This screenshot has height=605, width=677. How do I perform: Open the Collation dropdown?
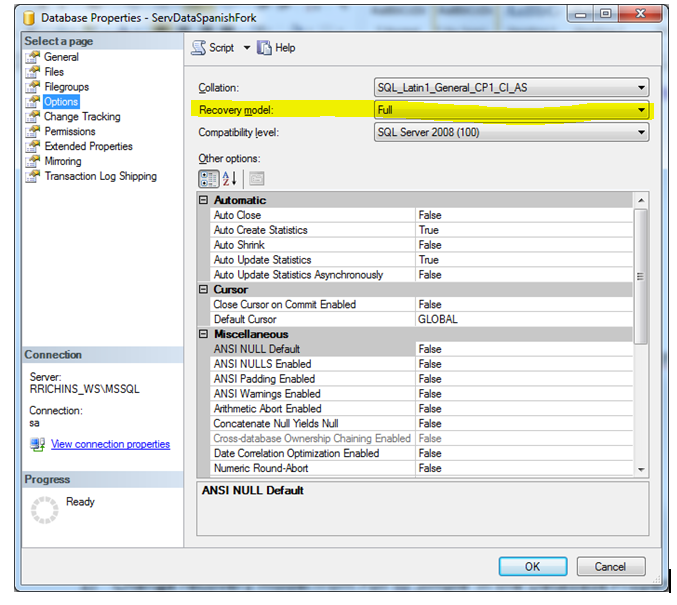(511, 88)
